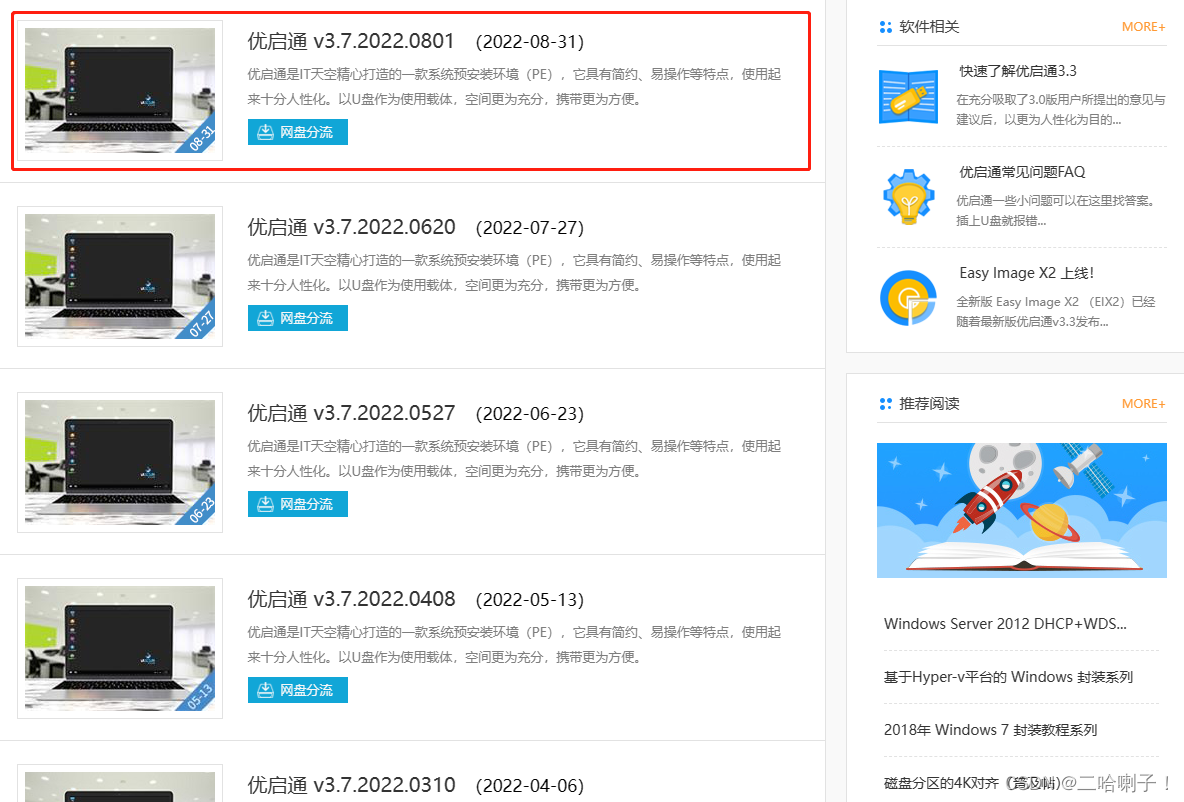1184x802 pixels.
Task: Open the 优启通 v3.7.2022.0310 title link
Action: tap(351, 785)
